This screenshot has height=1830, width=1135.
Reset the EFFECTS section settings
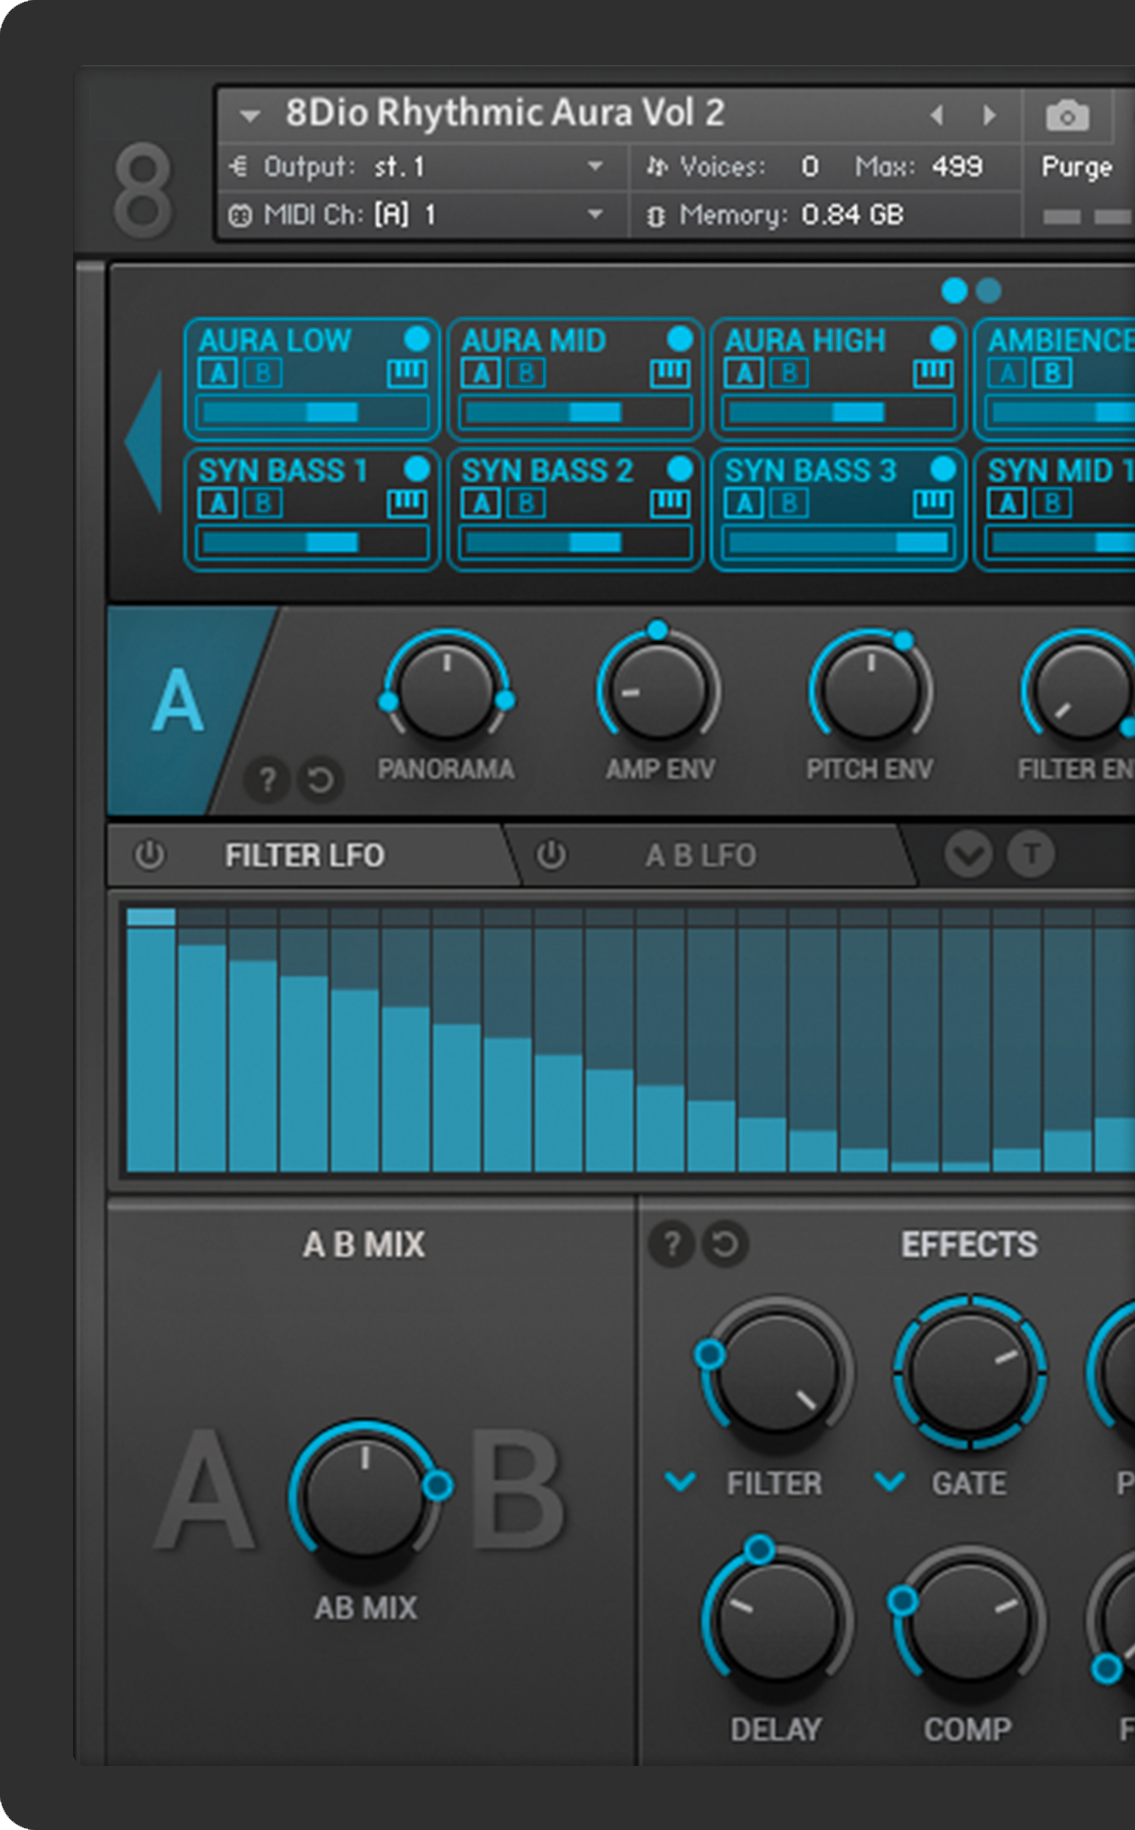click(725, 1244)
